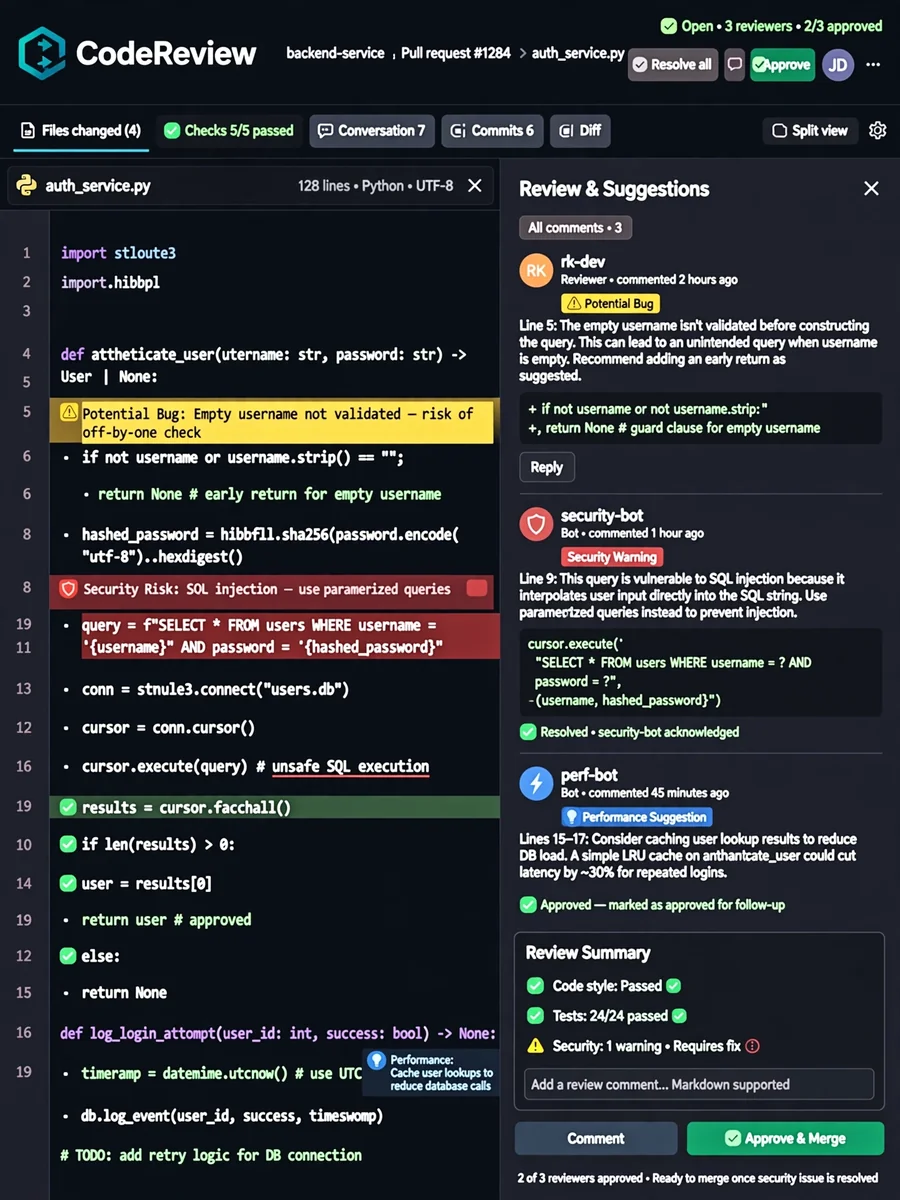Click the 'return user # approved' code line
900x1200 pixels.
click(166, 919)
